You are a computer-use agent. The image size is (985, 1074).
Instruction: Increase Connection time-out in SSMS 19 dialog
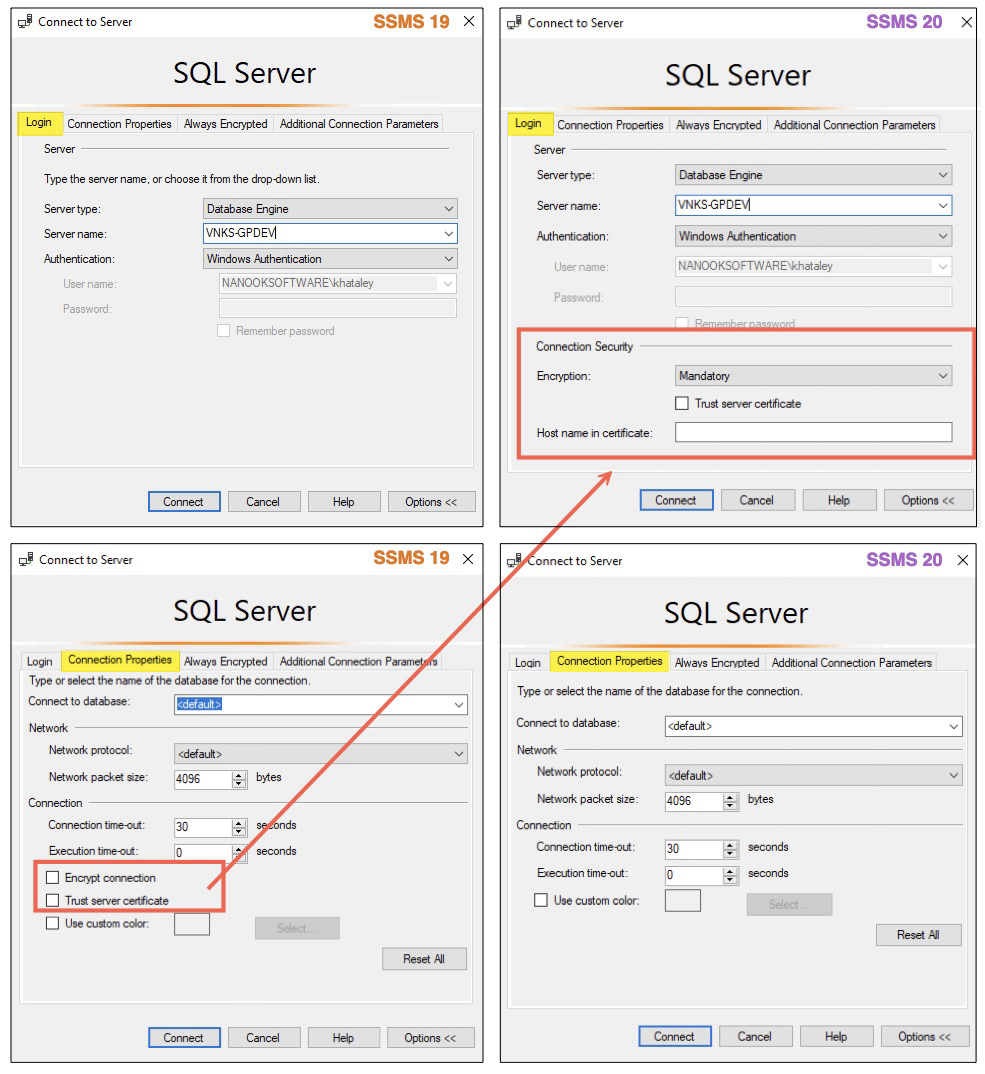point(238,823)
